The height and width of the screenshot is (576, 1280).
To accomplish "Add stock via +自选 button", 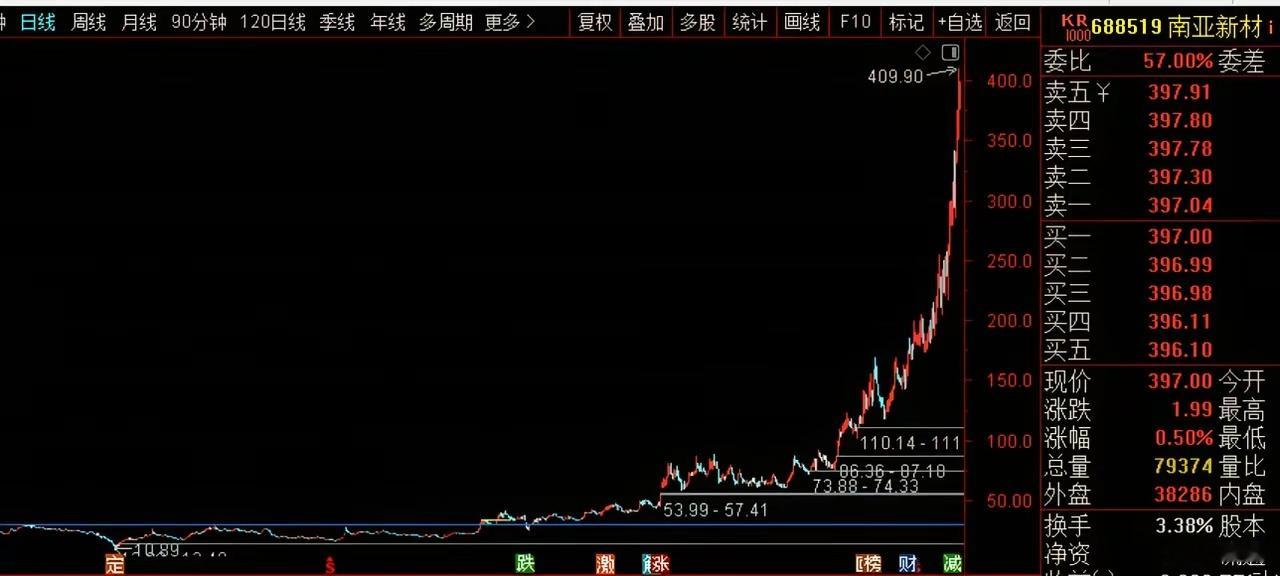I will click(960, 22).
